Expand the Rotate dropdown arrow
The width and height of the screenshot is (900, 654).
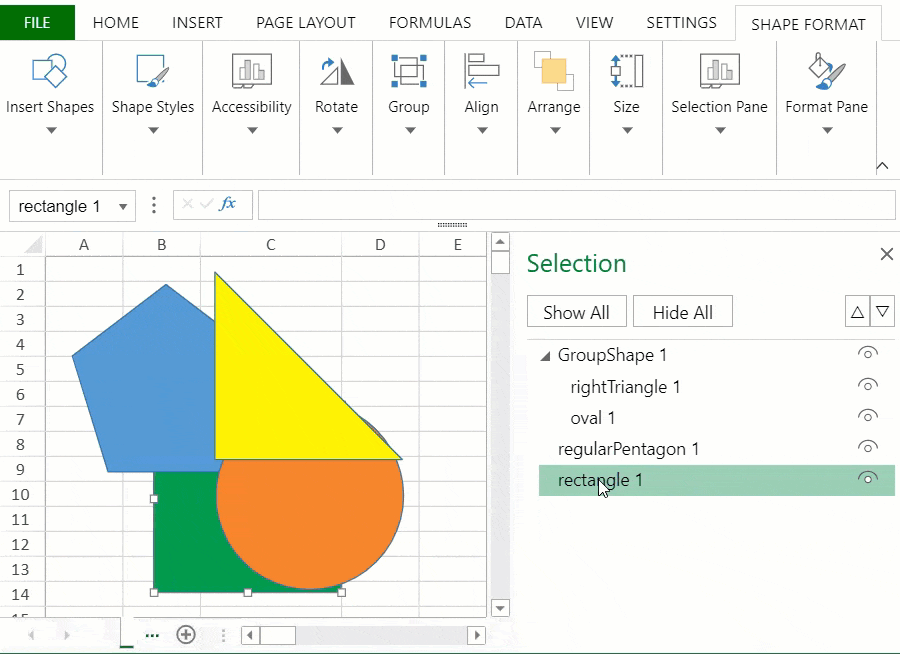click(338, 130)
